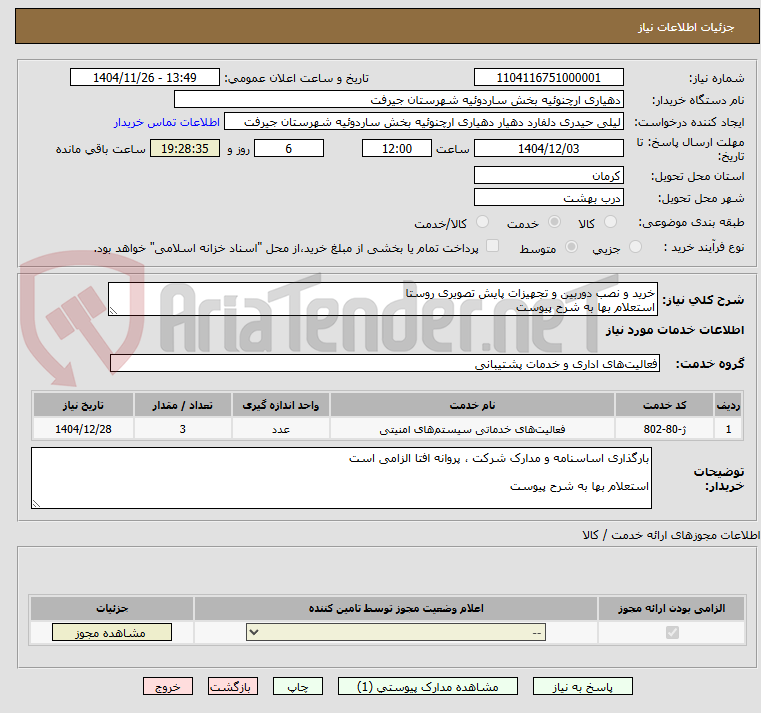Click the deadline date field 1404/12/03
The height and width of the screenshot is (713, 761).
[x=548, y=149]
